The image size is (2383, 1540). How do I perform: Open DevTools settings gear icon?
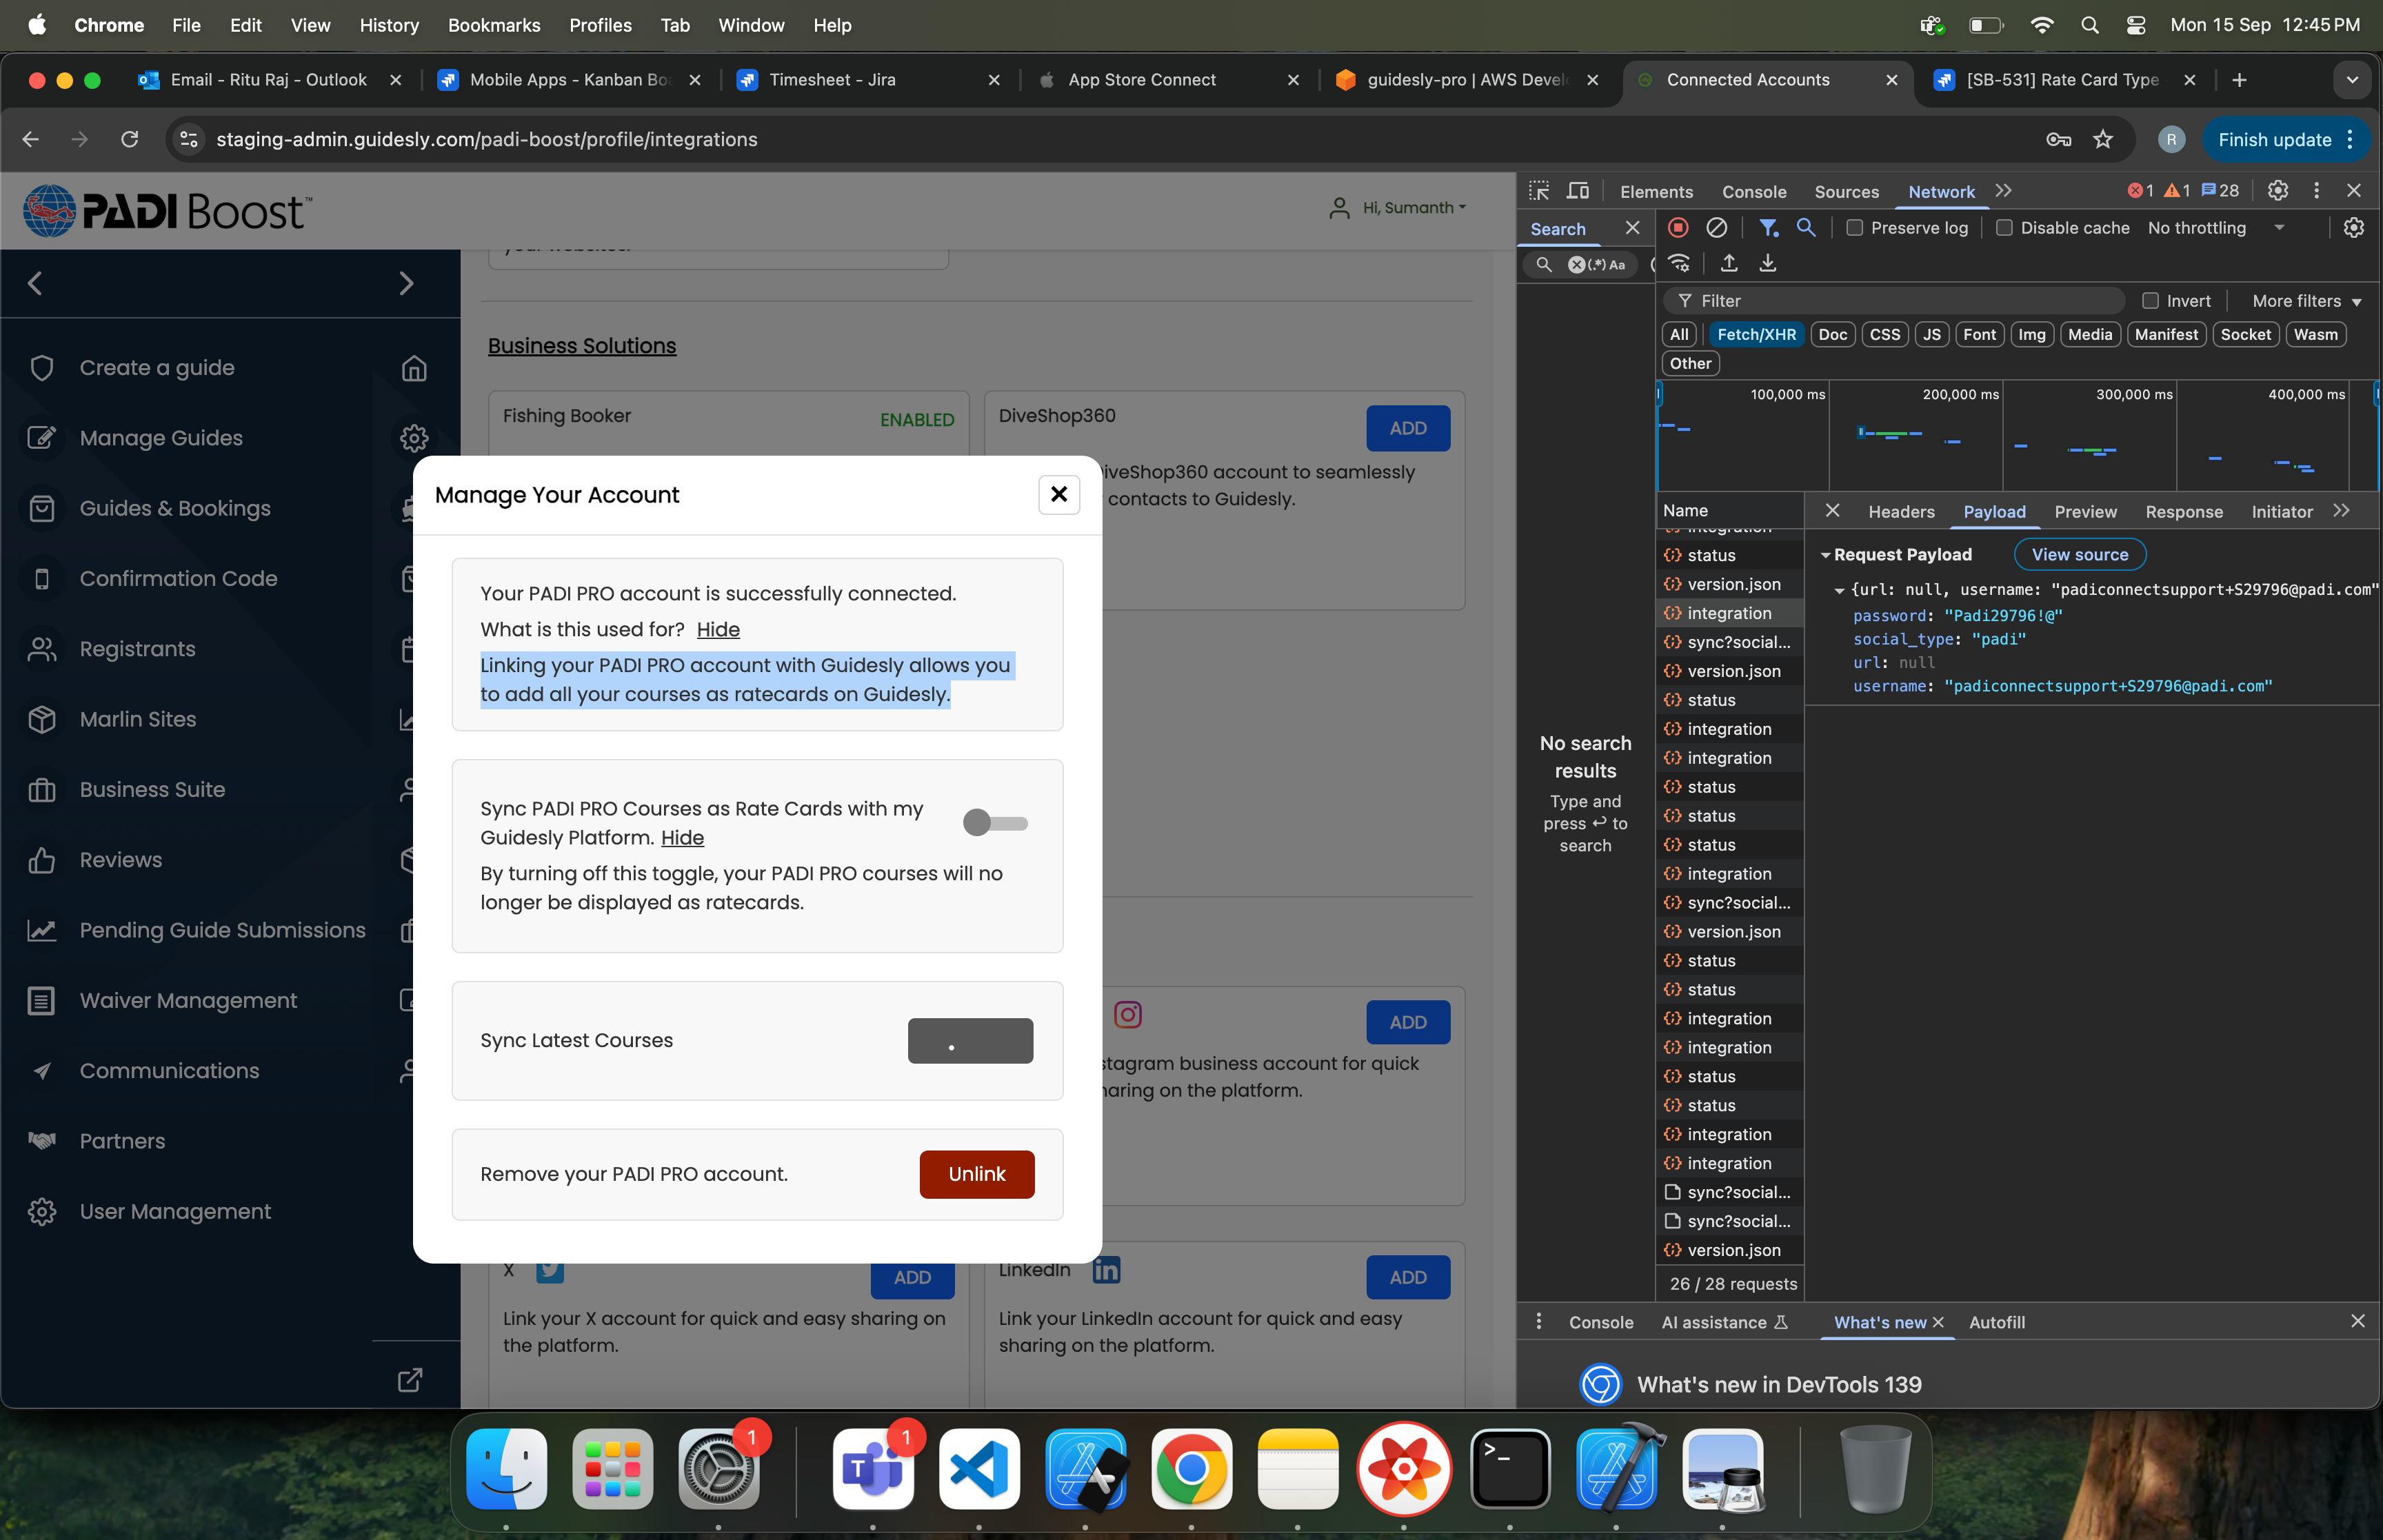[x=2278, y=191]
